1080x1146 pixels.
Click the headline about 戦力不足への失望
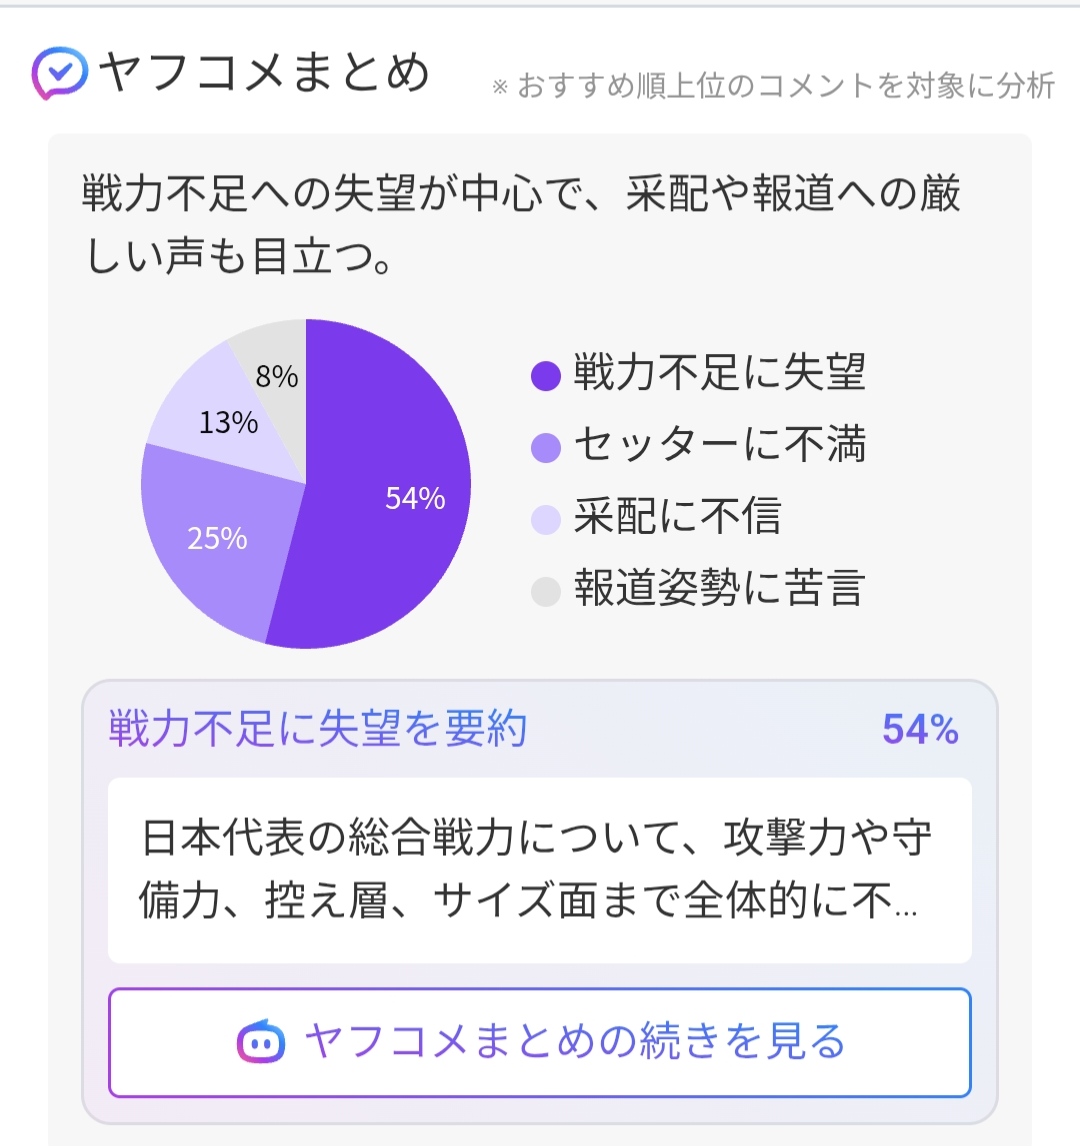[x=520, y=224]
